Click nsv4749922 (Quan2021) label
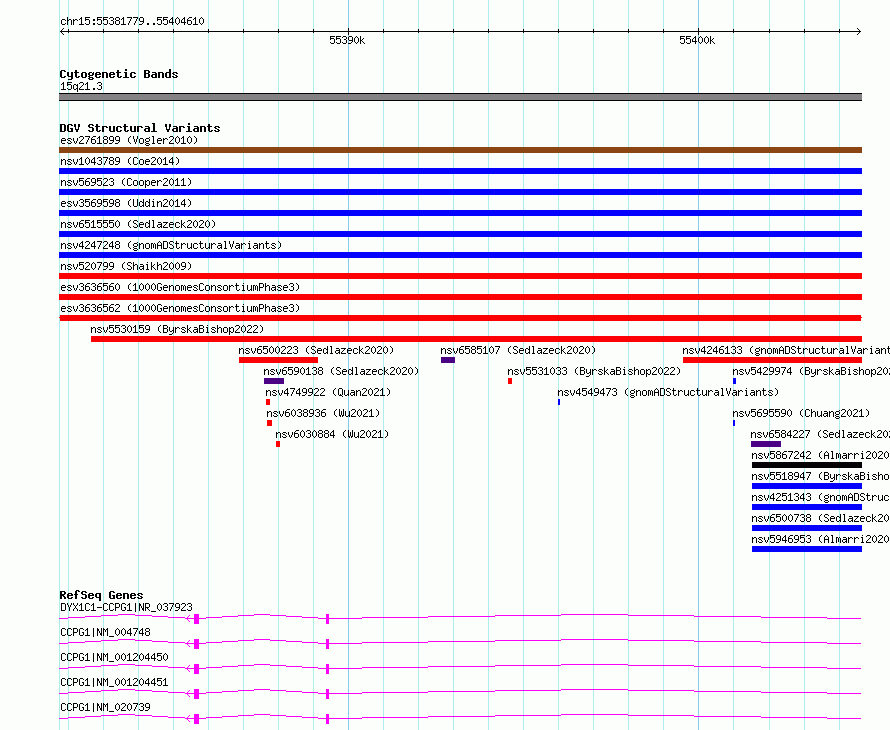890x730 pixels. pos(328,392)
